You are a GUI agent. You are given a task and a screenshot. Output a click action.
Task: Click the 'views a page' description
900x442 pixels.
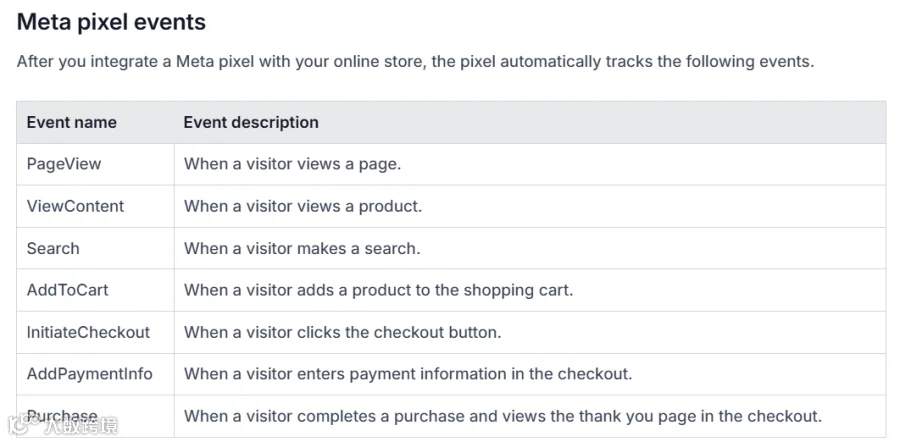(x=292, y=164)
